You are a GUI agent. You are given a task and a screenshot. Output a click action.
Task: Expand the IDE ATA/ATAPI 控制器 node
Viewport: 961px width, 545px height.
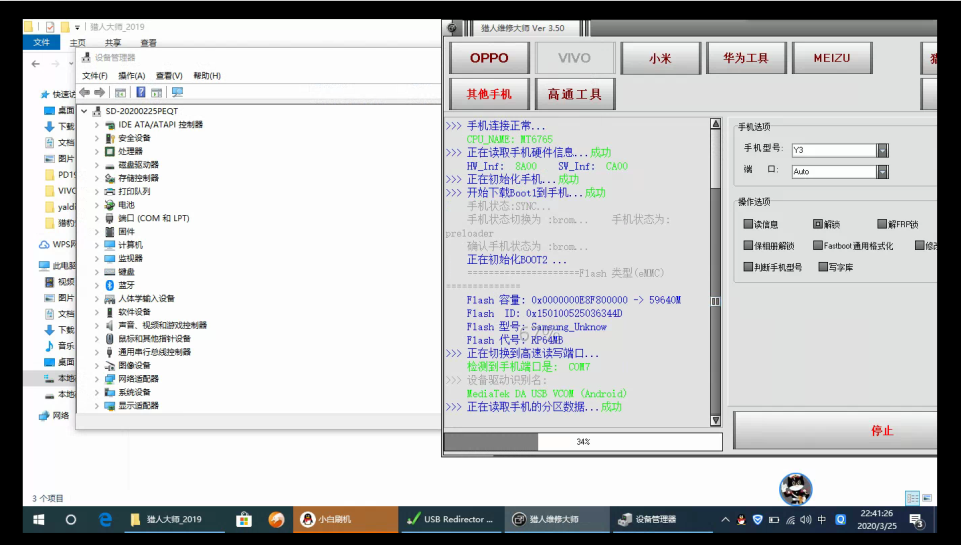tap(97, 124)
